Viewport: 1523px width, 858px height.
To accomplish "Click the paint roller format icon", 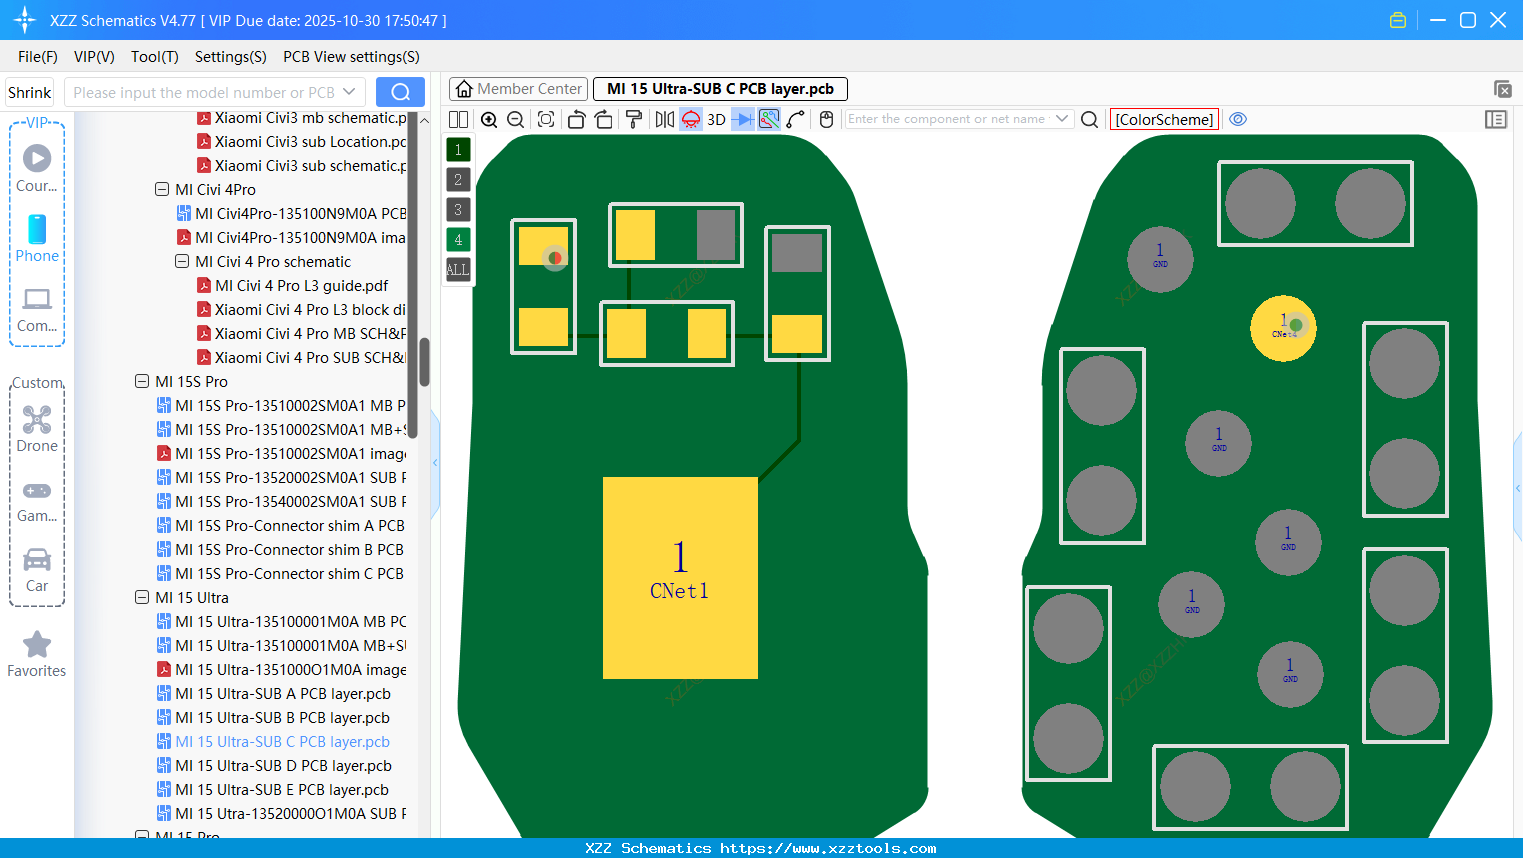I will (x=634, y=119).
